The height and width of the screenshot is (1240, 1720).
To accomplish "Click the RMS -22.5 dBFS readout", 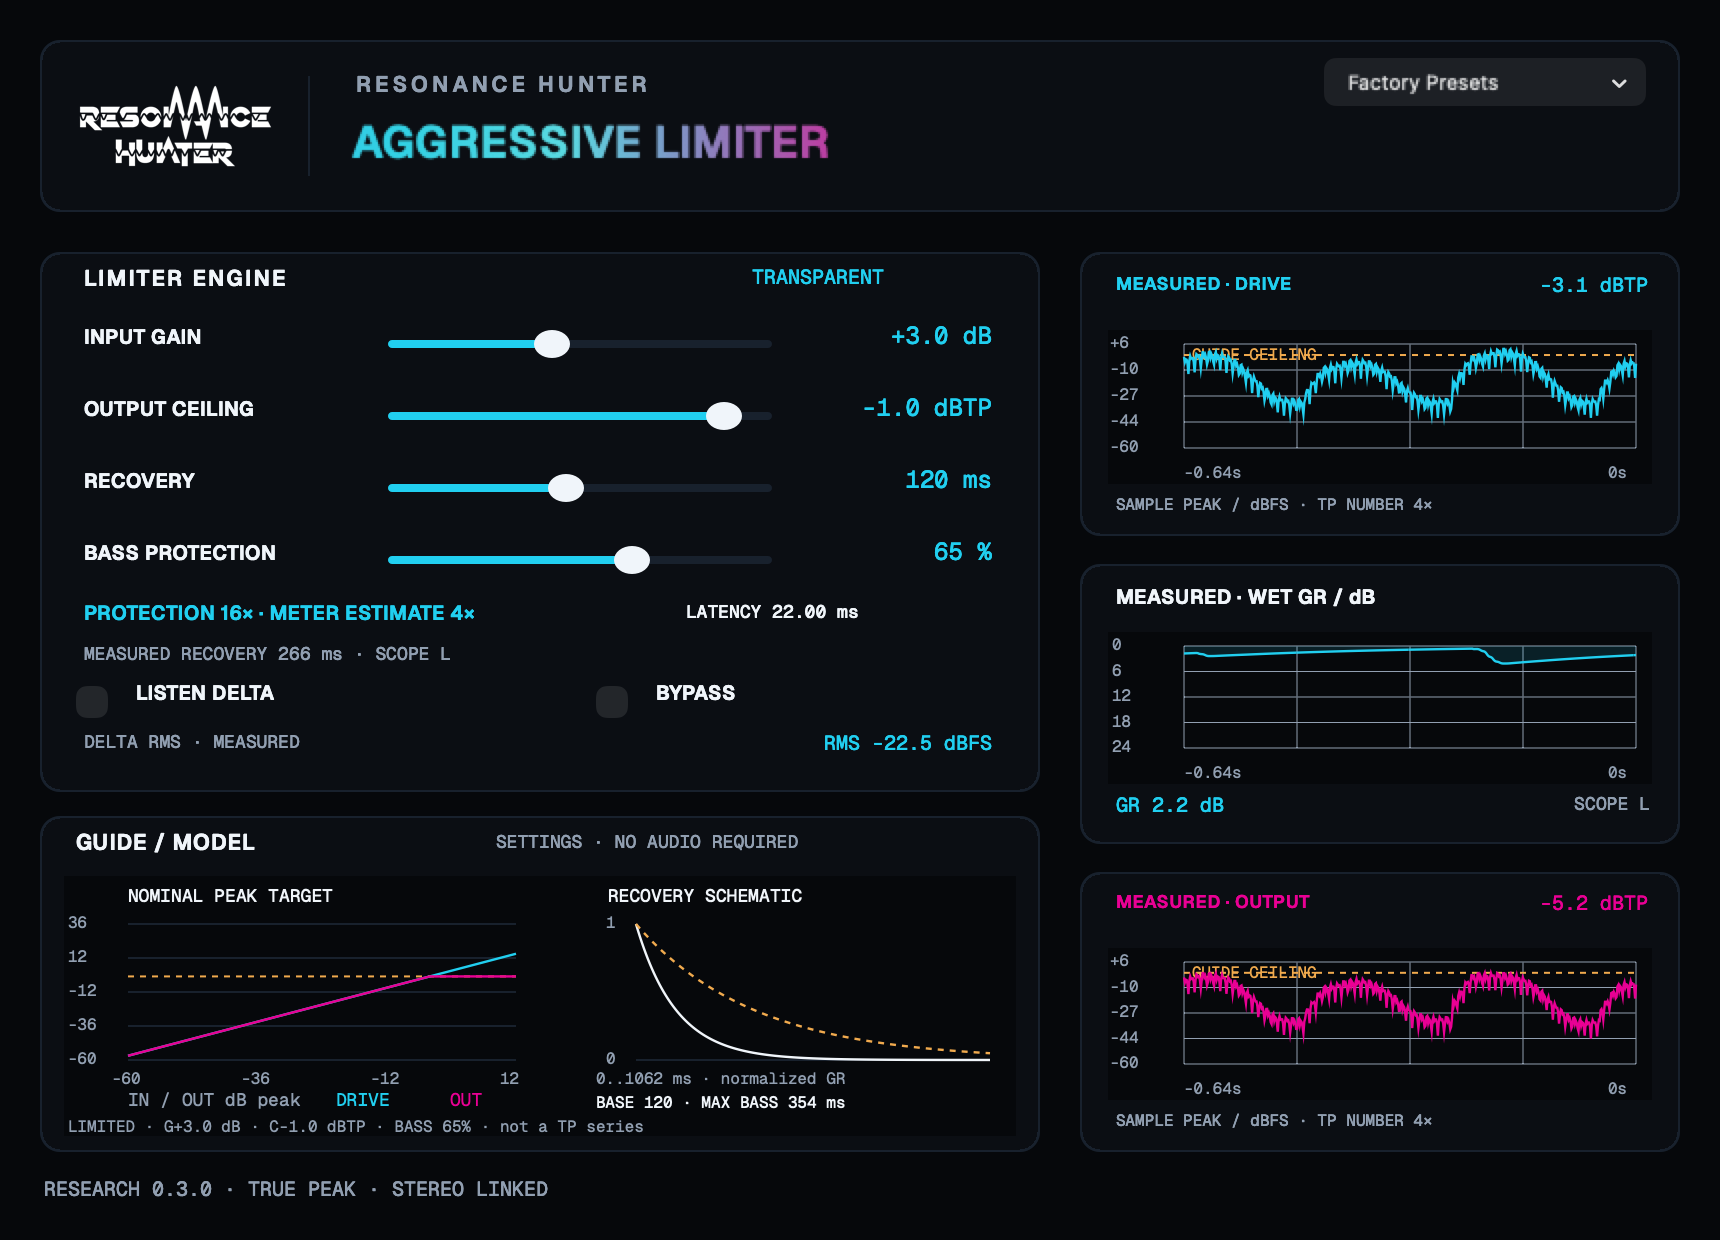I will point(908,743).
